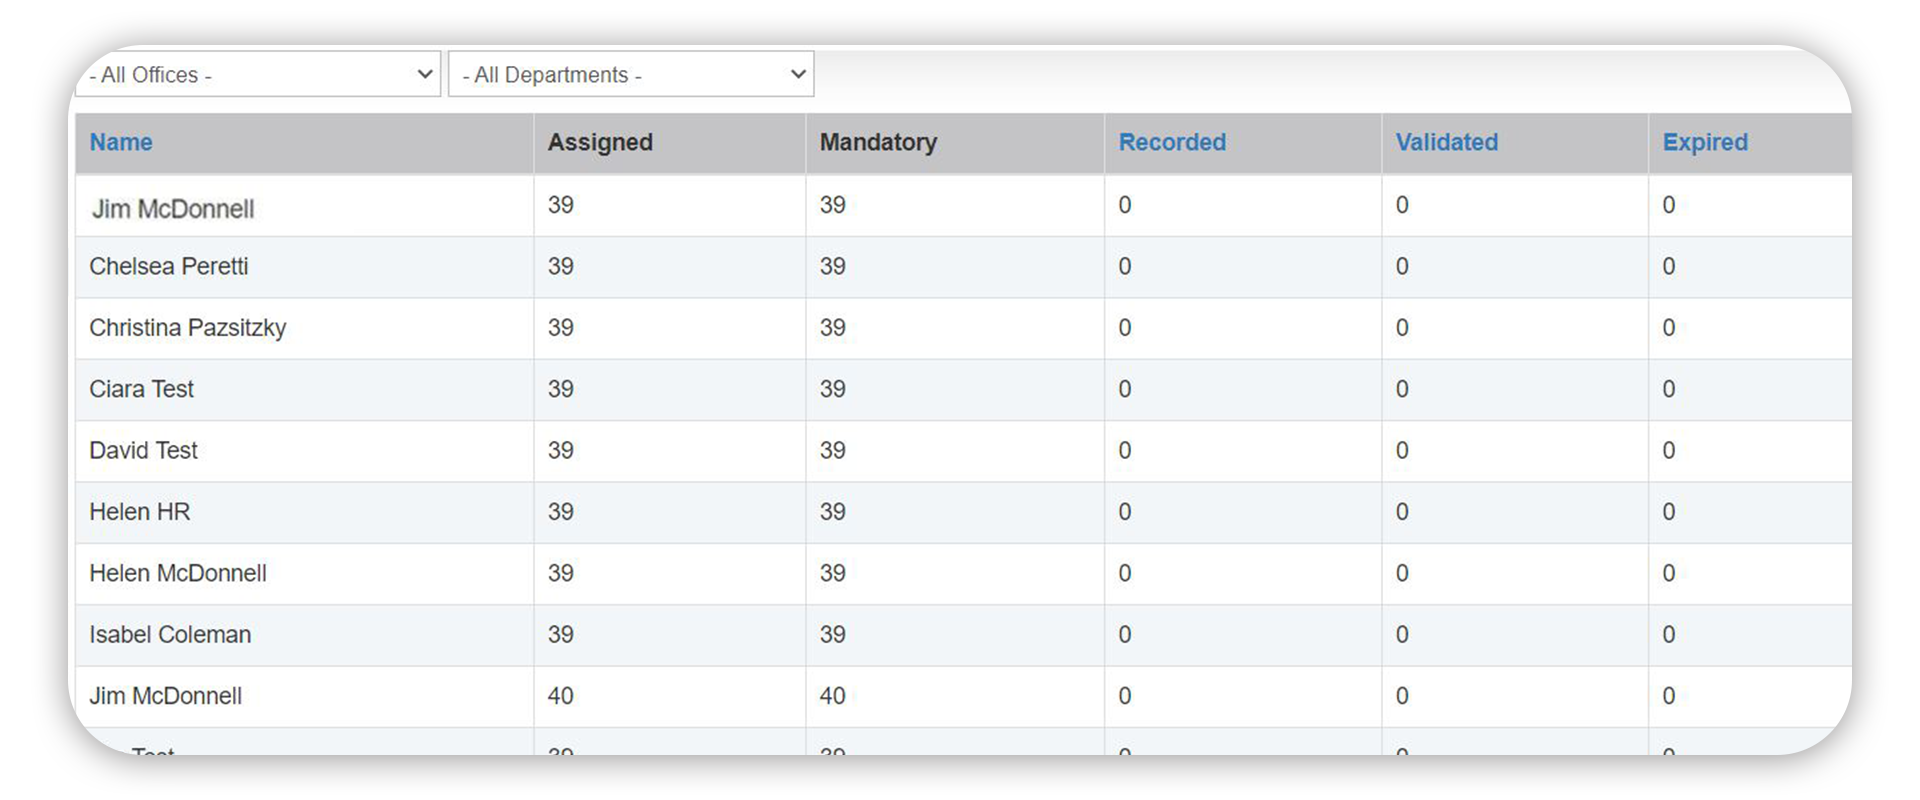Click Assigned value for Chelsea Peretti
Viewport: 1920px width, 800px height.
pos(561,266)
